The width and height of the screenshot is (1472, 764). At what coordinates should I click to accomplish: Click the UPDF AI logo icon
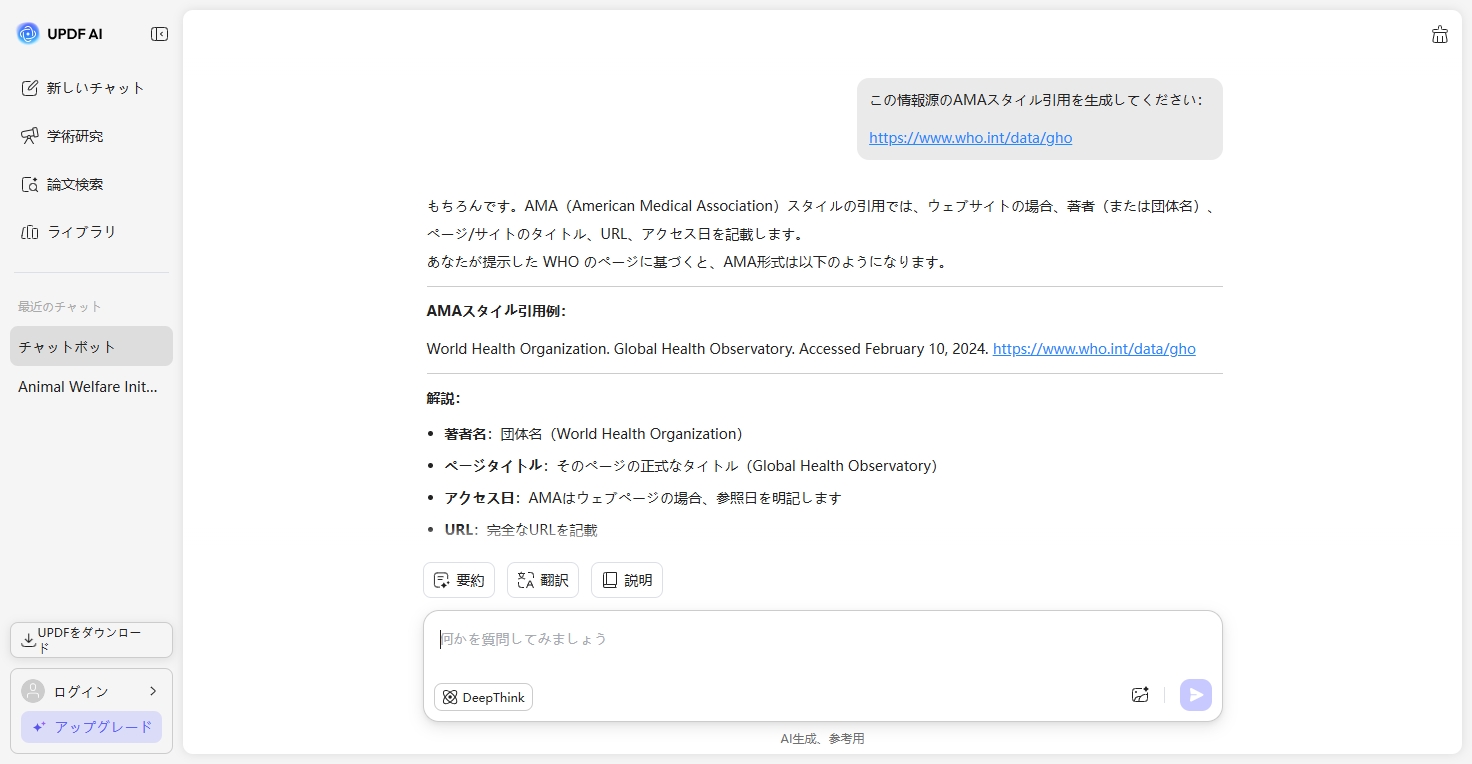pyautogui.click(x=28, y=34)
